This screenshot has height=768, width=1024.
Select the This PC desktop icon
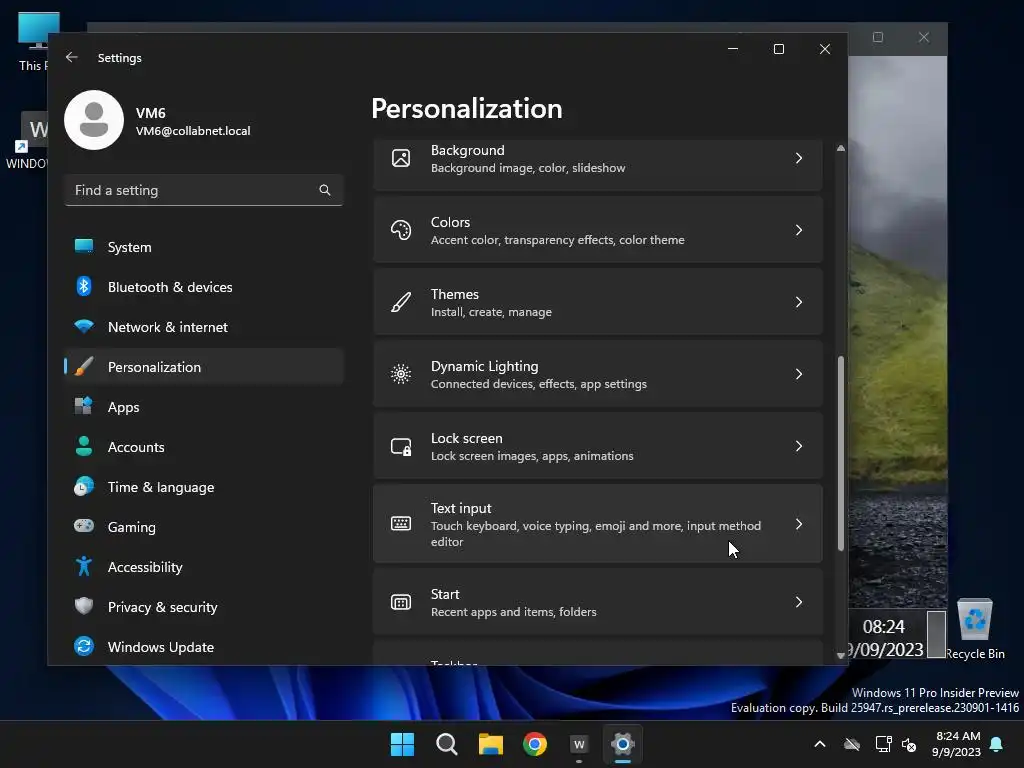point(33,41)
